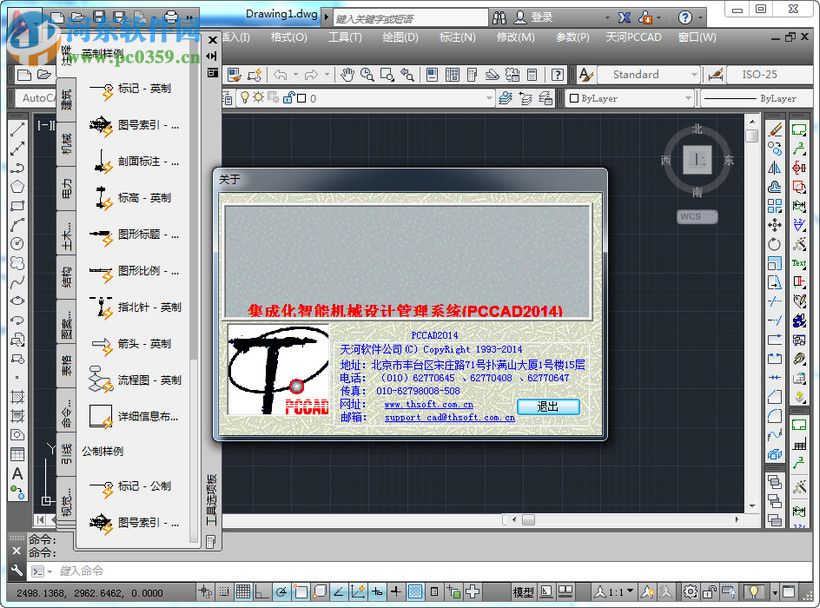Toggle grid display in the status bar
Screen dimensions: 820x608
pyautogui.click(x=243, y=594)
